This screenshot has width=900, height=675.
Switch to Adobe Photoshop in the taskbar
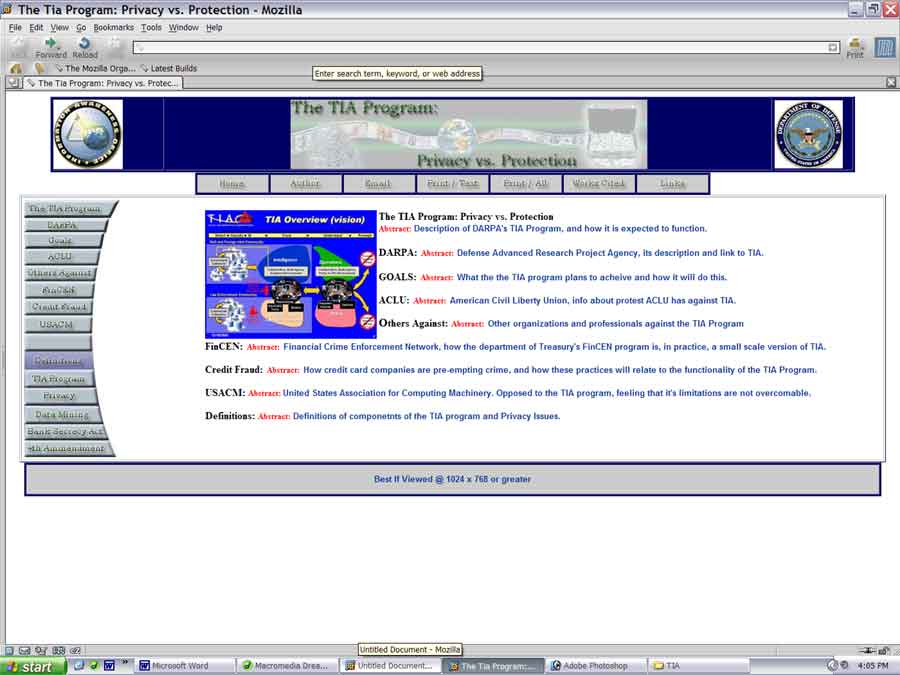click(x=594, y=666)
